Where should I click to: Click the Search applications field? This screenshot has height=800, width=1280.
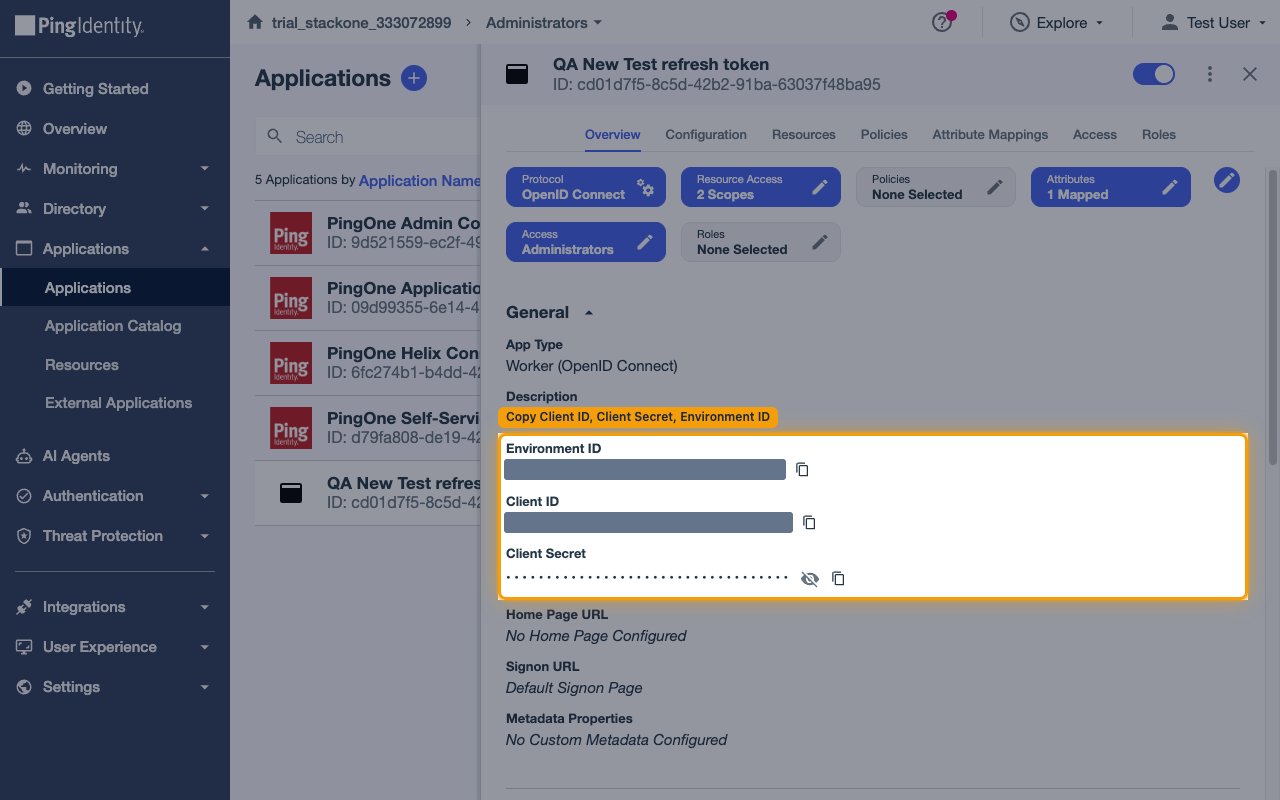[368, 137]
